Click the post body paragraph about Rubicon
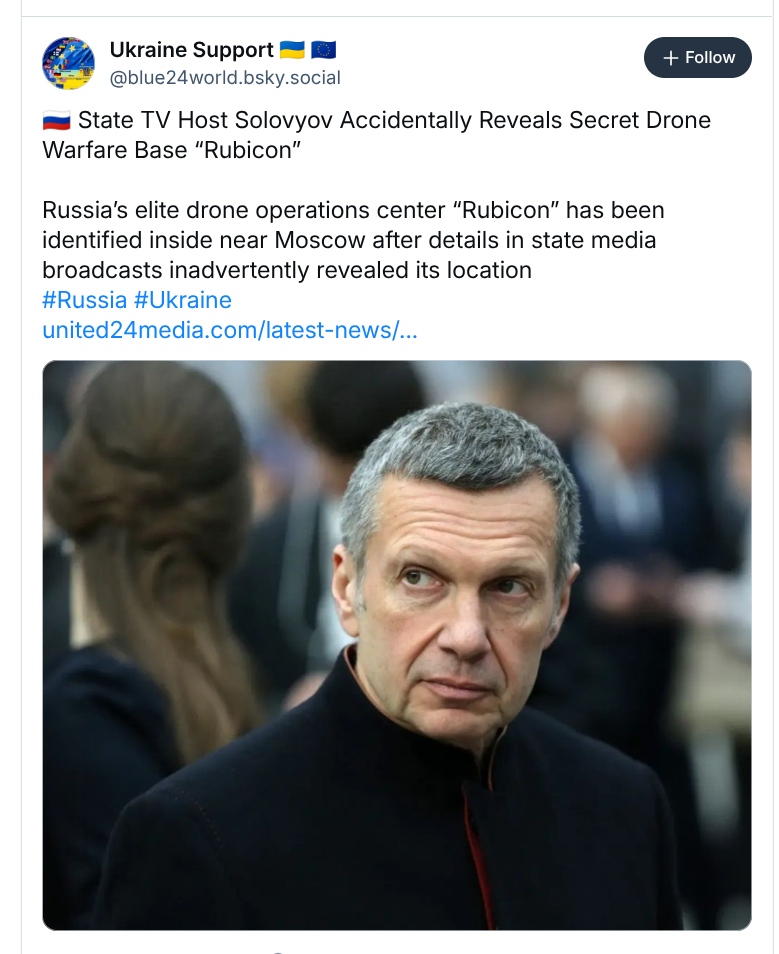 coord(353,240)
